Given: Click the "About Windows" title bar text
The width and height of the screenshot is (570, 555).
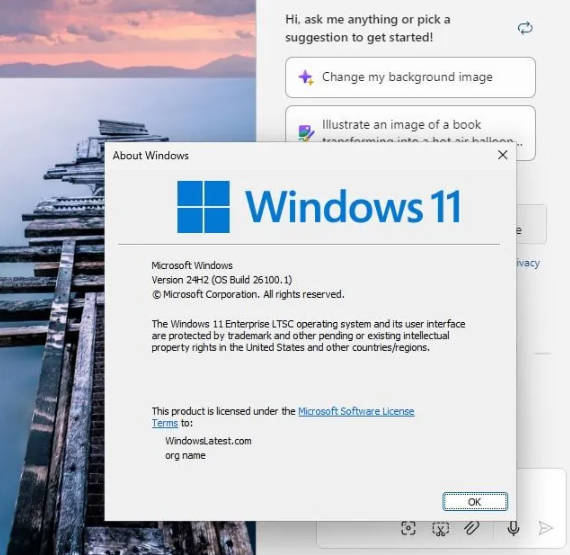Looking at the screenshot, I should pos(150,156).
